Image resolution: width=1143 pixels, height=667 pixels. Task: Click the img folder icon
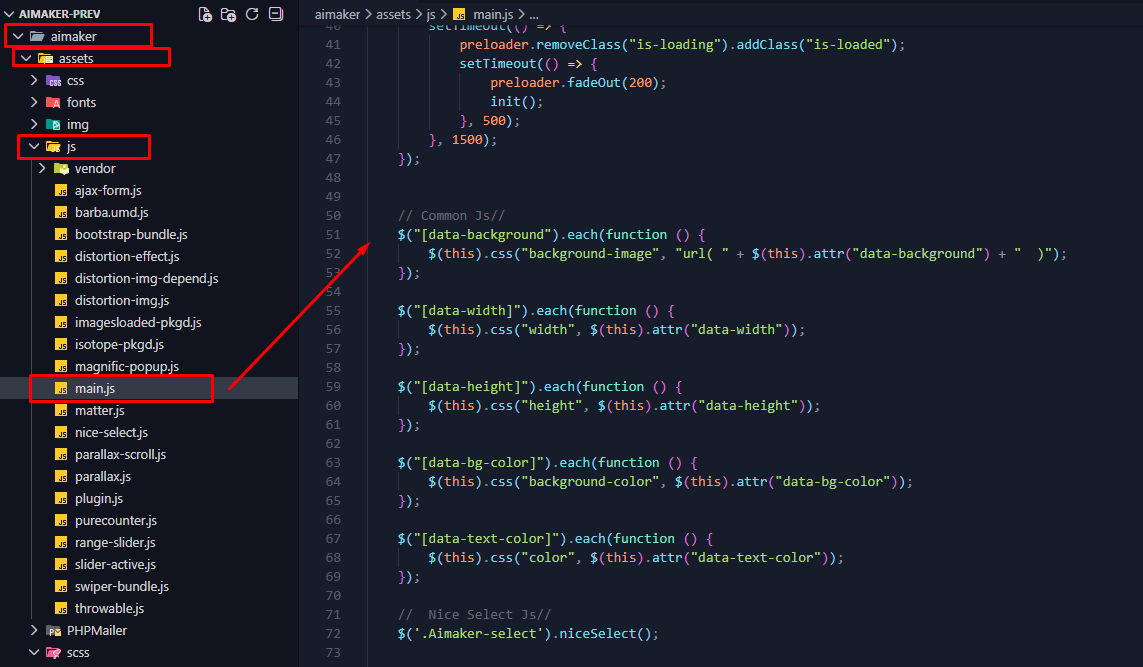coord(54,125)
